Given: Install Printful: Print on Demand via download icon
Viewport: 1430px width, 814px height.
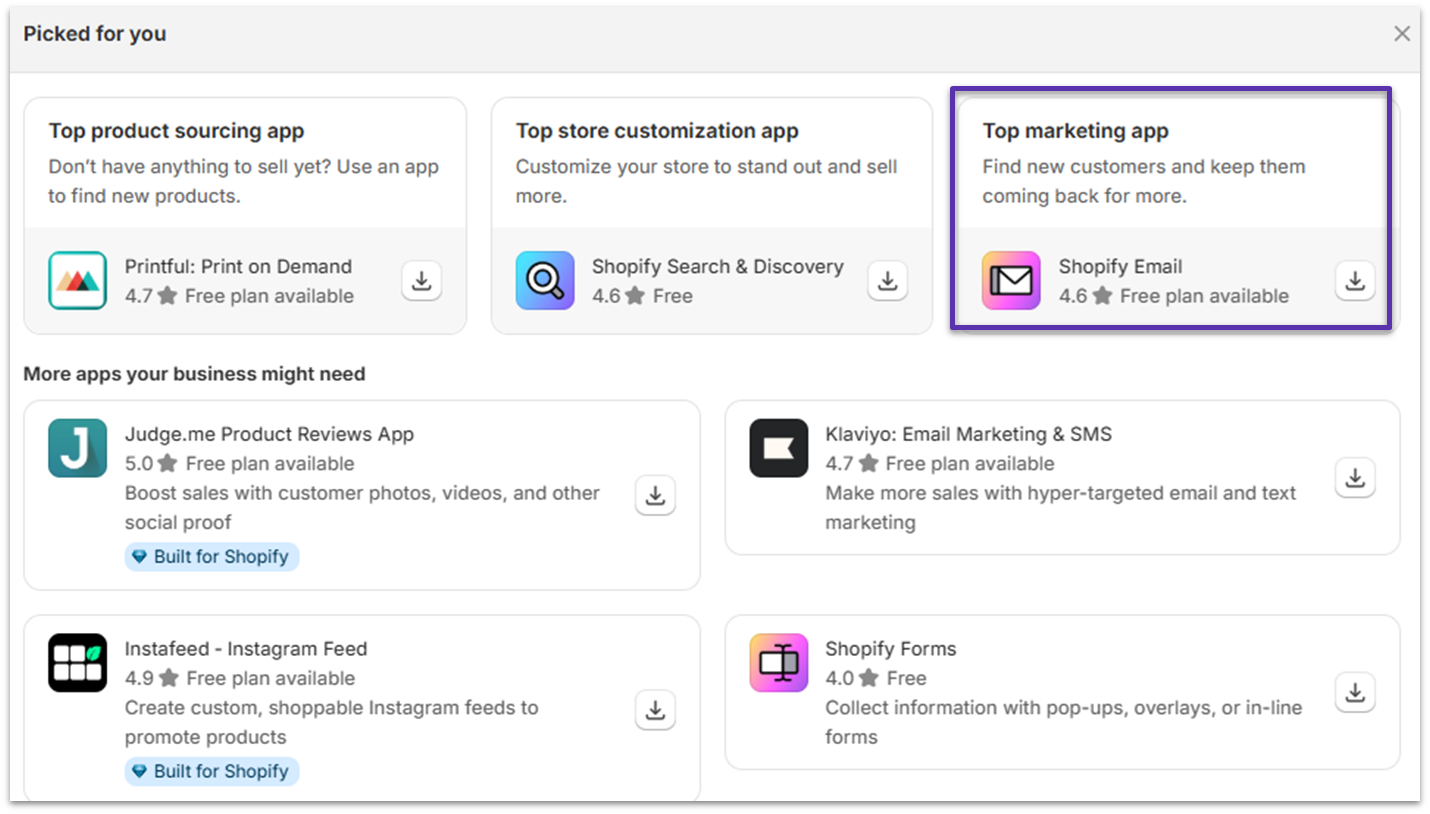Looking at the screenshot, I should coord(421,281).
